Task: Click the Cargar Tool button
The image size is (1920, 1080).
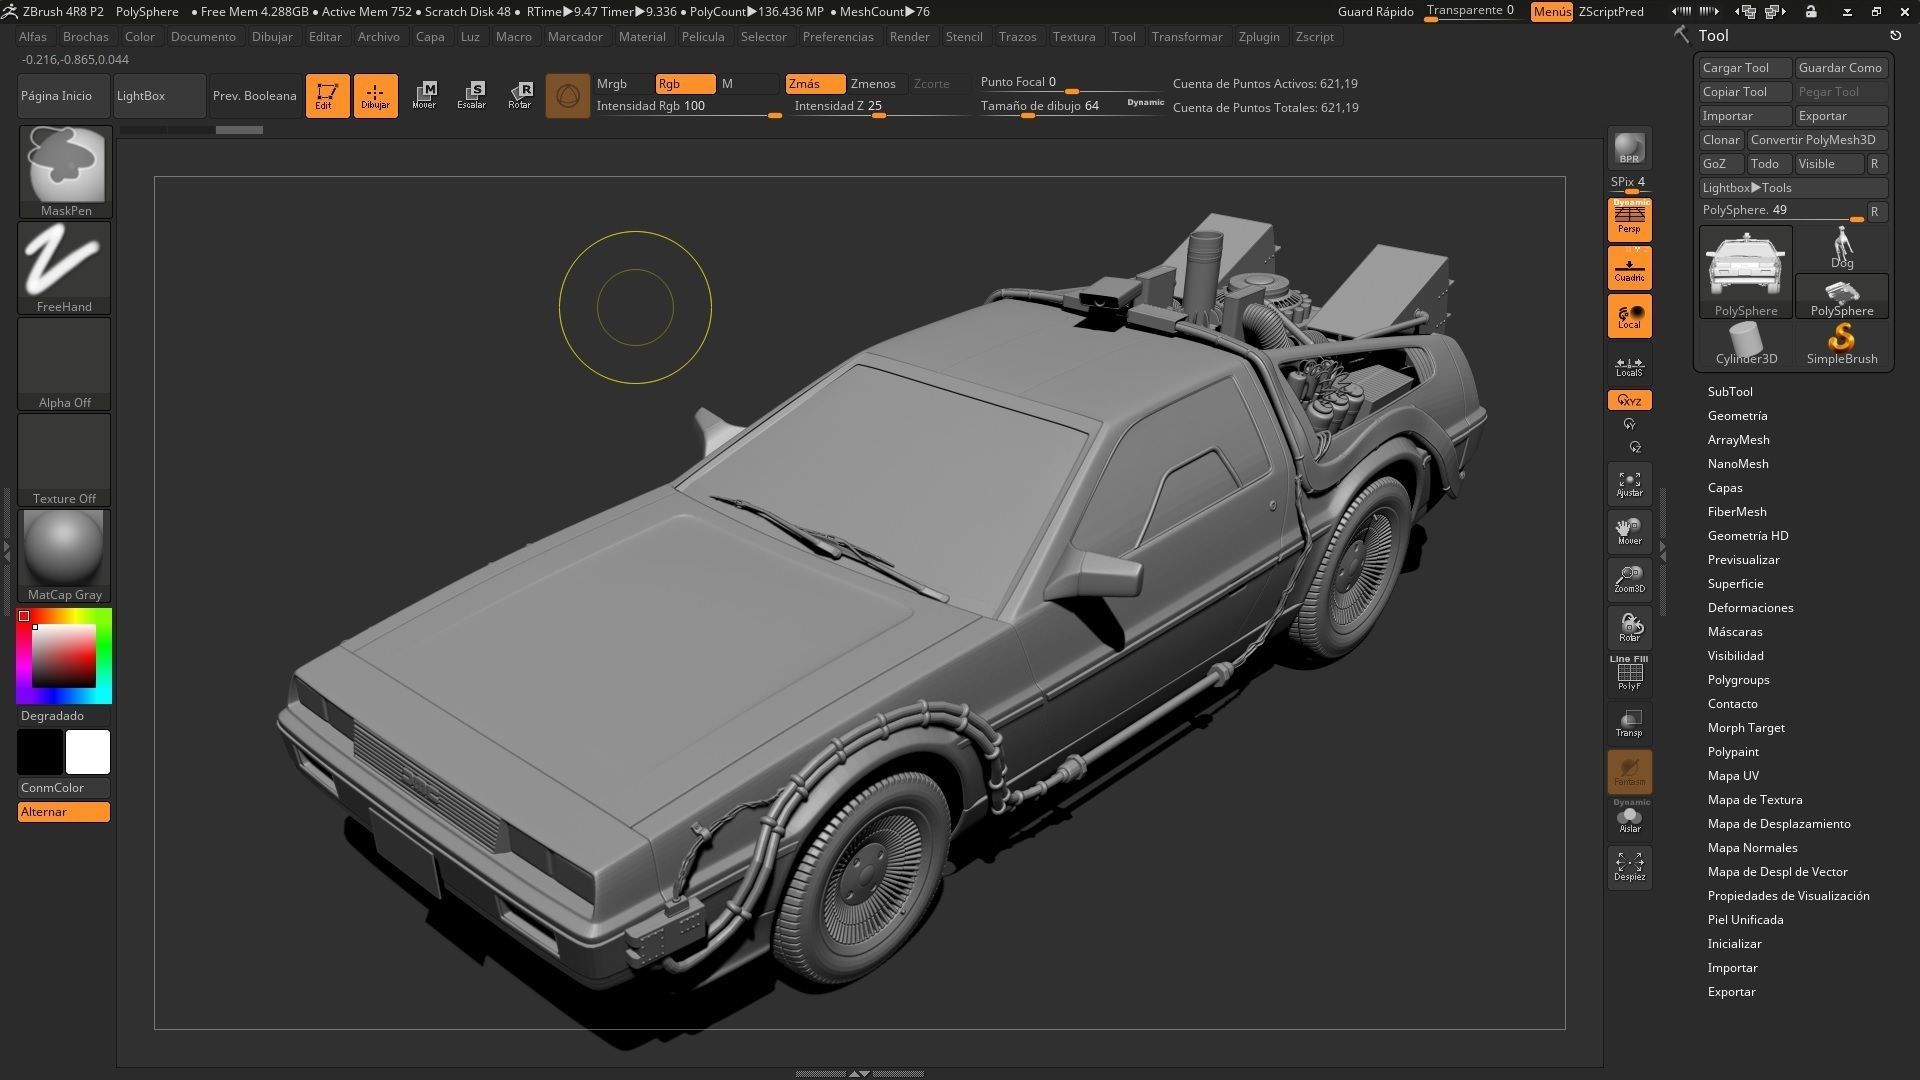Action: click(x=1745, y=68)
